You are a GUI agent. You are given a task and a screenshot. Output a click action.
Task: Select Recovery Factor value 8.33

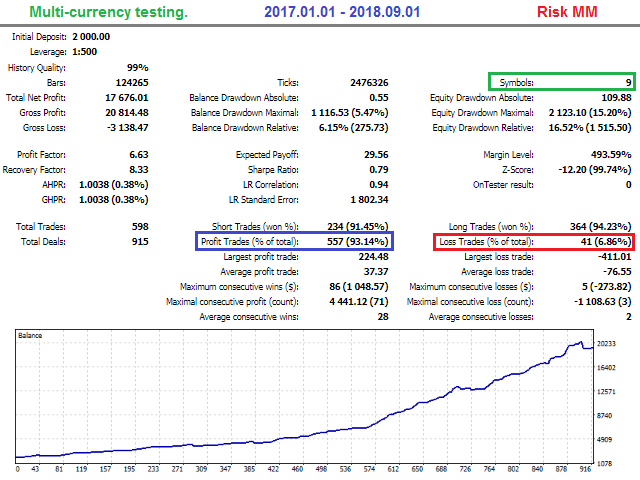click(139, 170)
